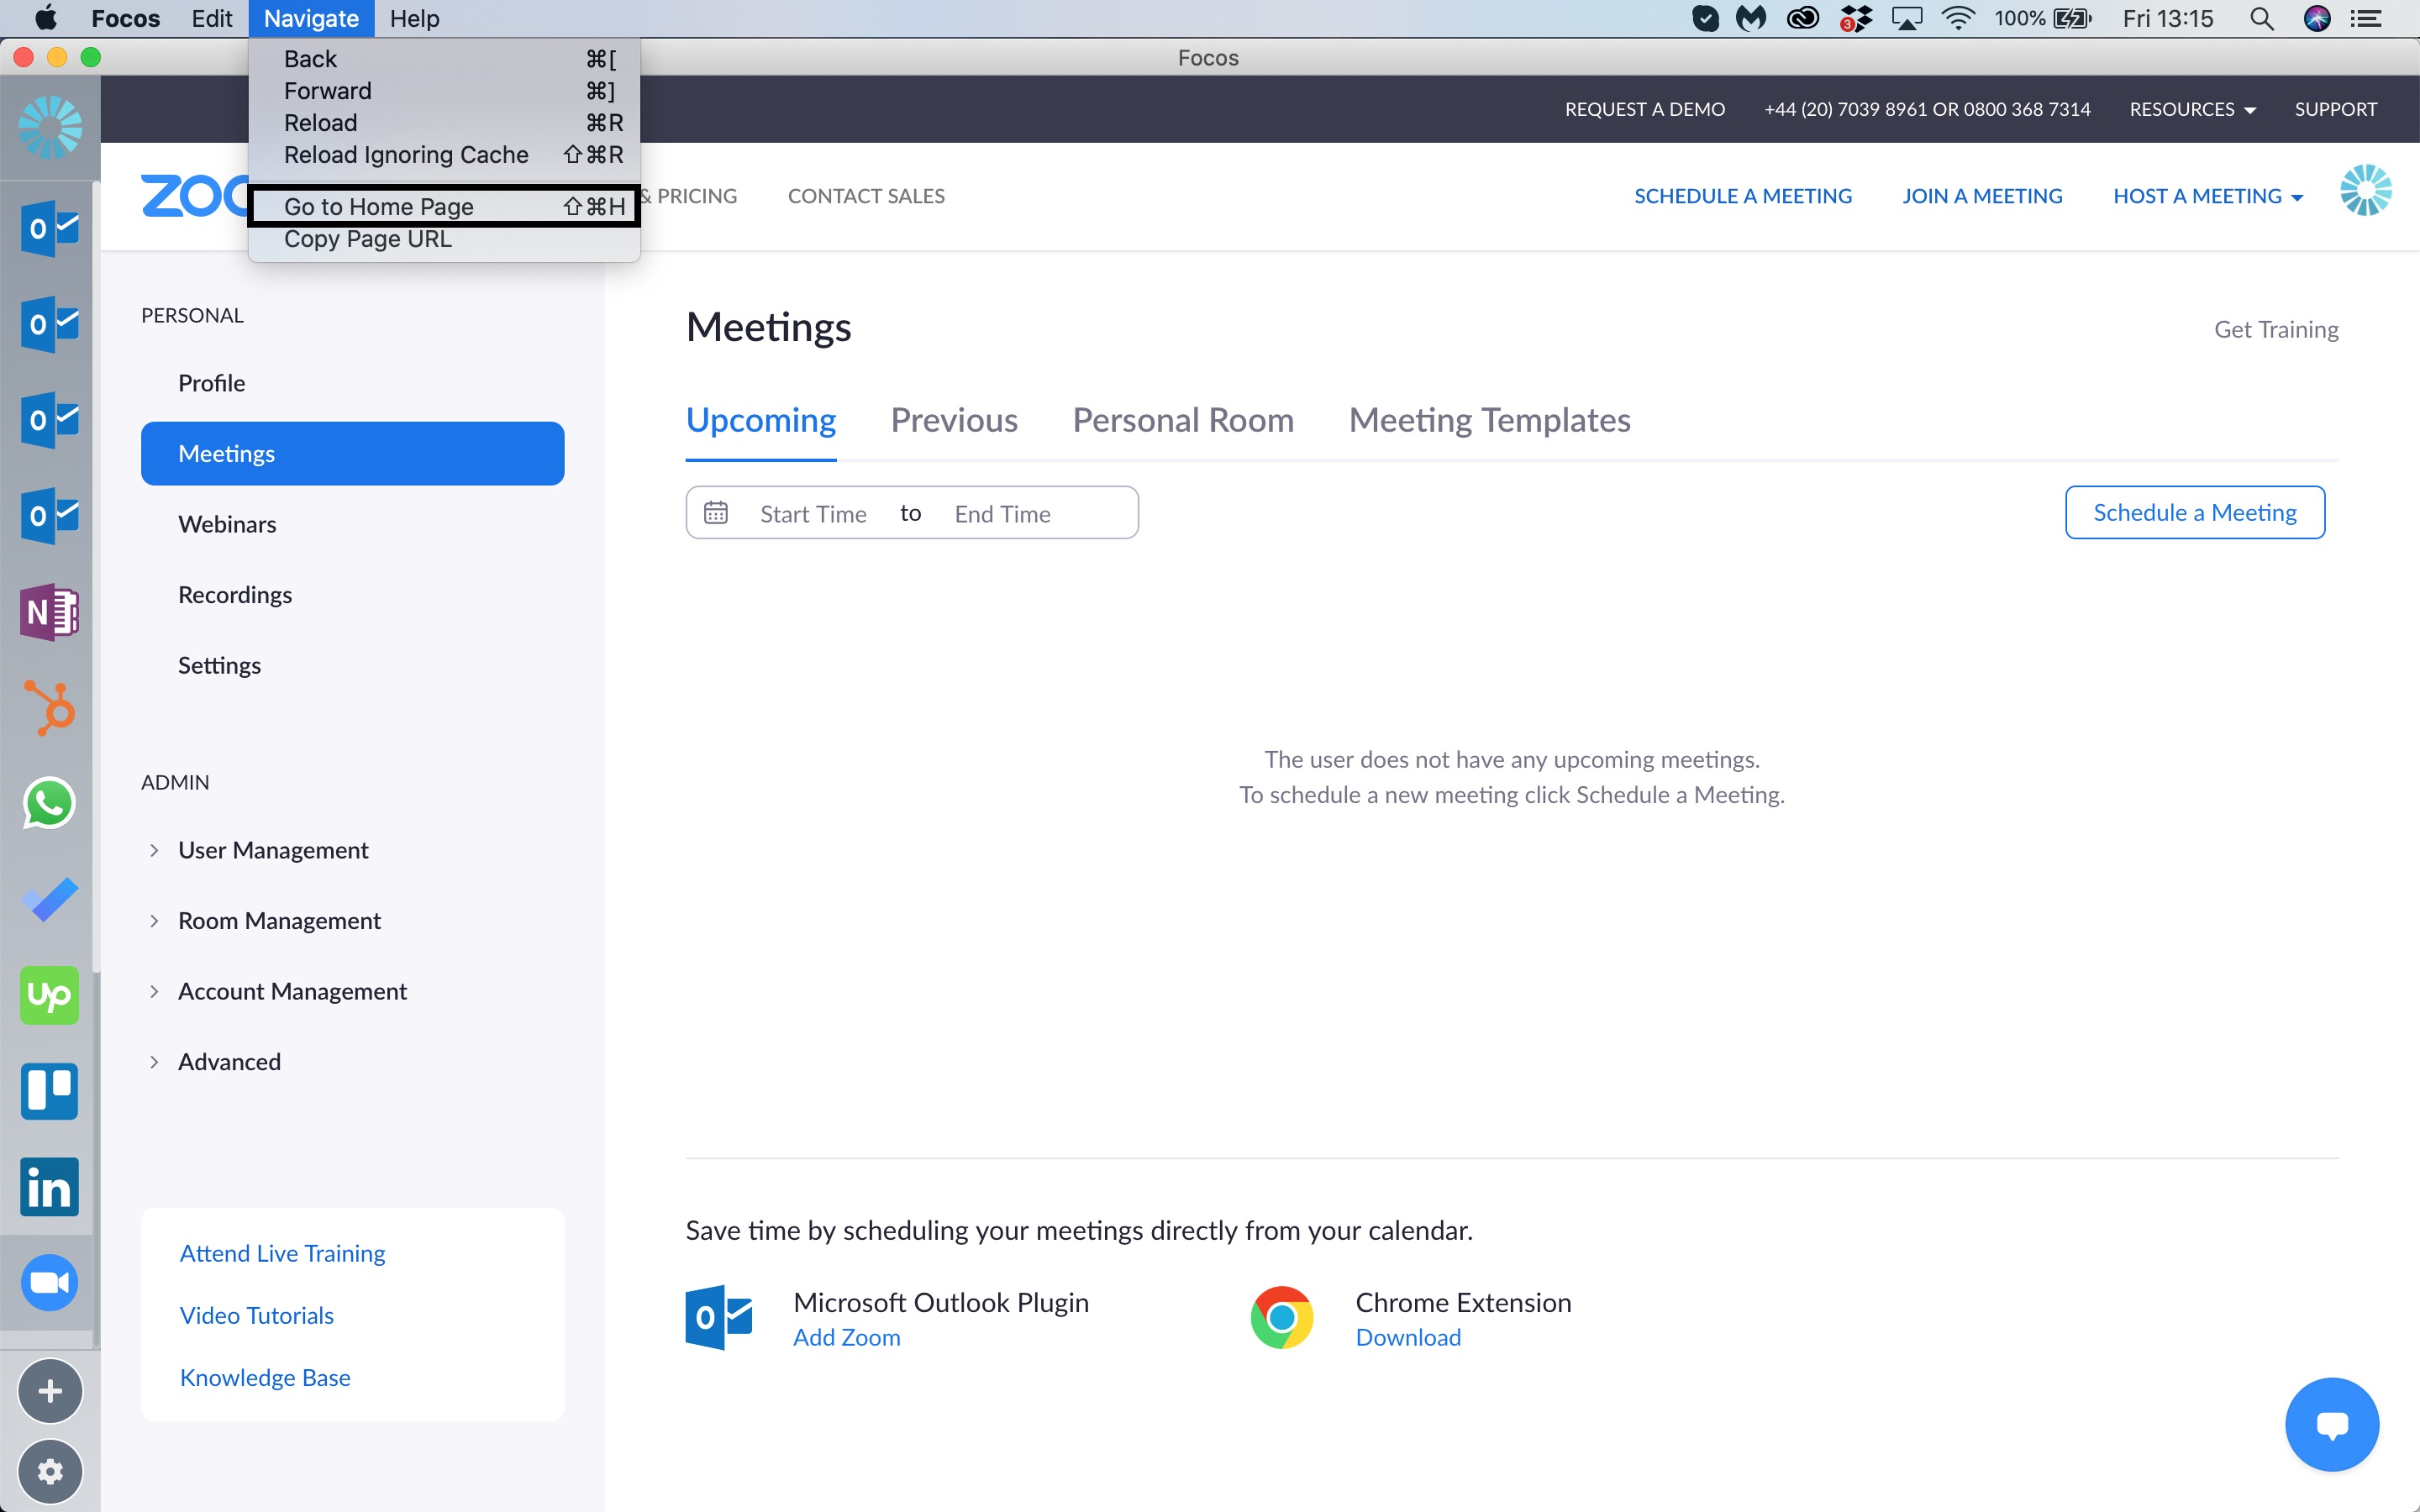Open Trello app in sidebar
Viewport: 2420px width, 1512px height.
coord(49,1091)
